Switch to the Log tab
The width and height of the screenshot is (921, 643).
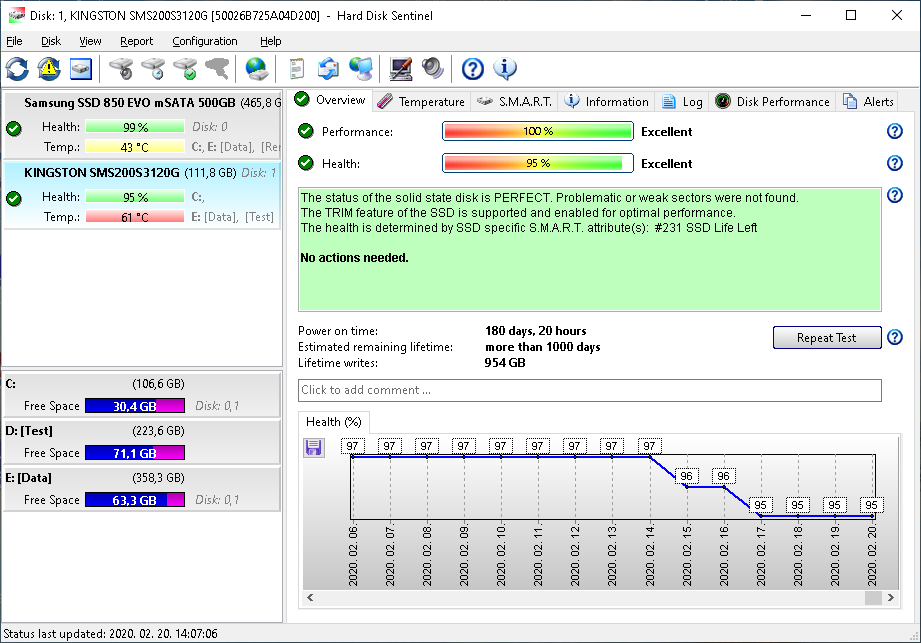coord(682,102)
